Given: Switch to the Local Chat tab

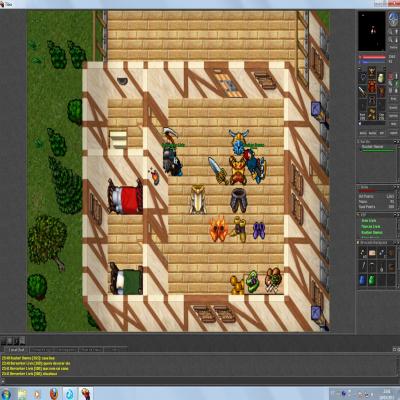Looking at the screenshot, I should (x=16, y=350).
